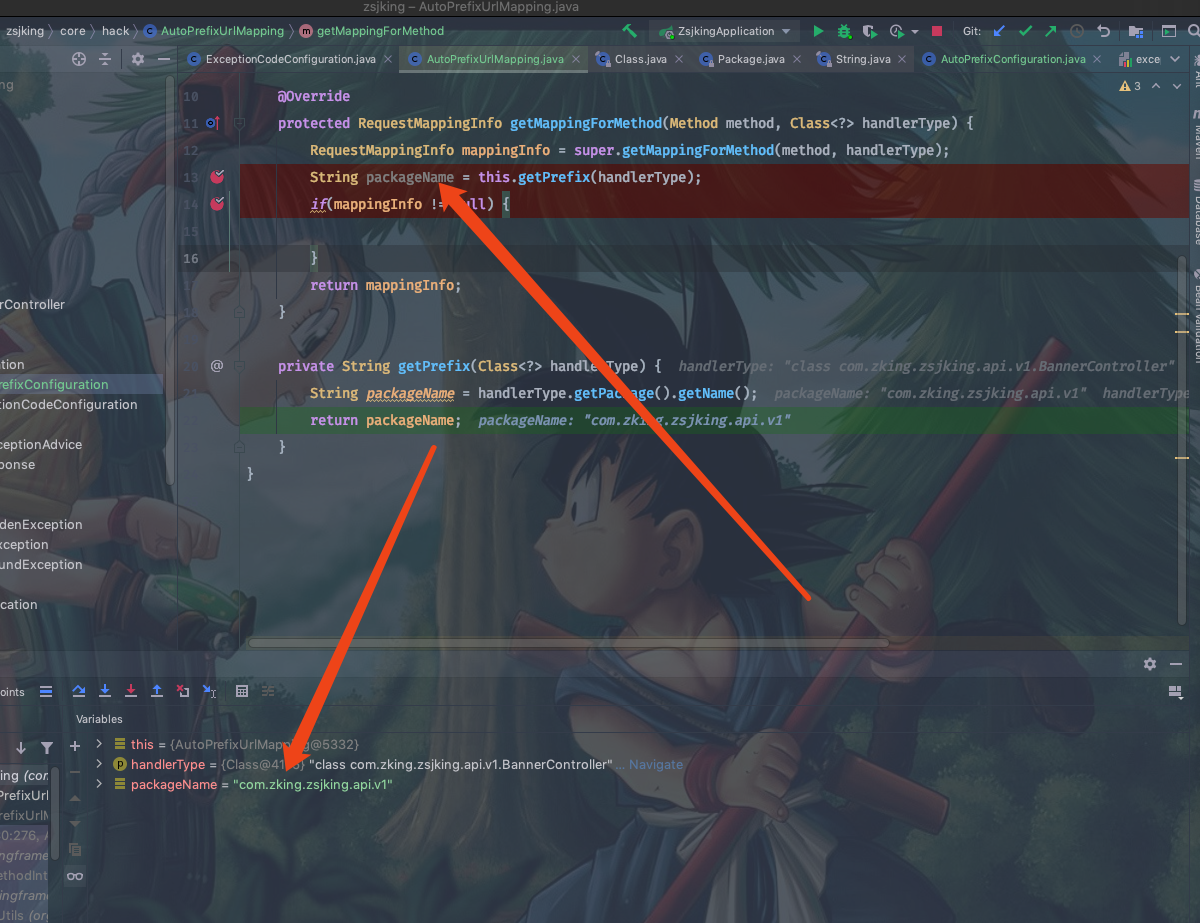Open Project Structure folder icon

coord(1136,31)
